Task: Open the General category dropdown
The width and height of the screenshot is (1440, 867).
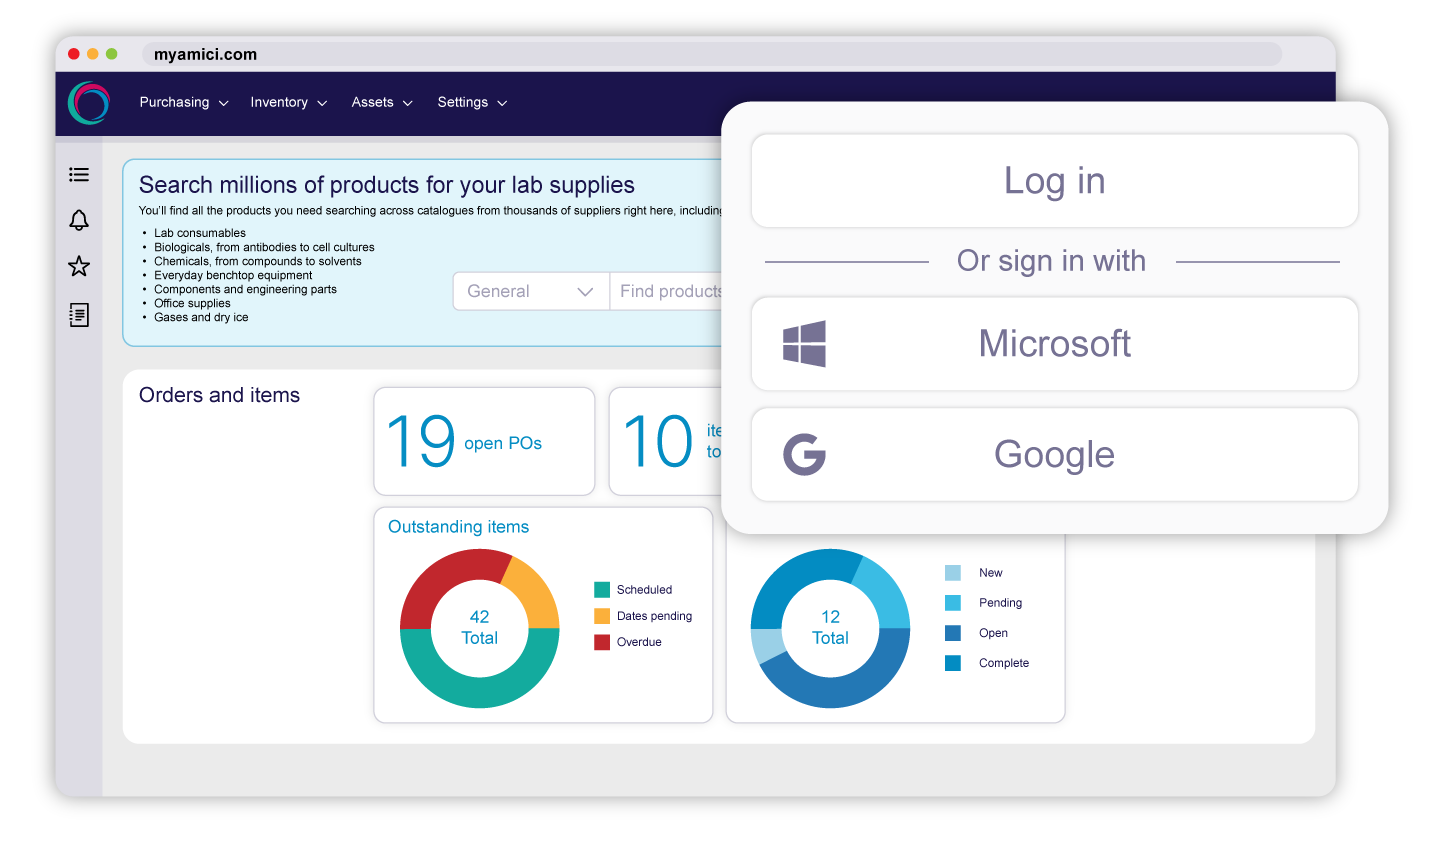Action: pyautogui.click(x=531, y=291)
